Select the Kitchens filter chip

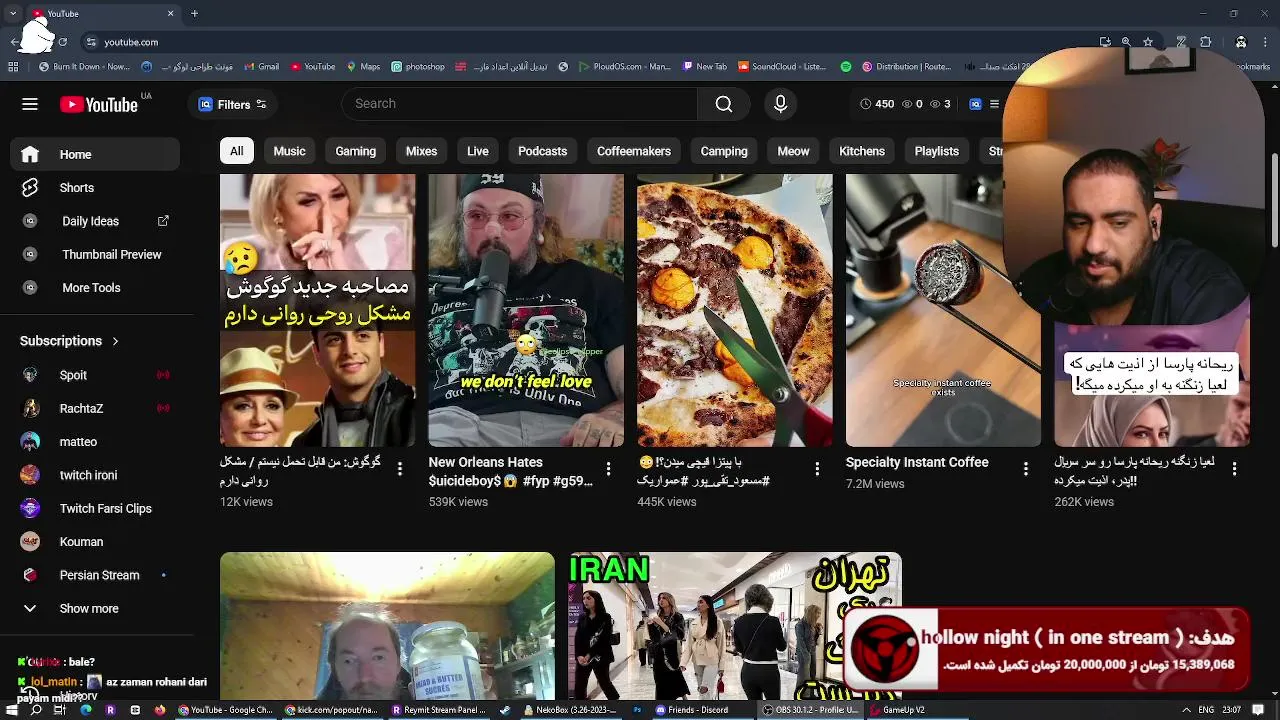point(862,151)
